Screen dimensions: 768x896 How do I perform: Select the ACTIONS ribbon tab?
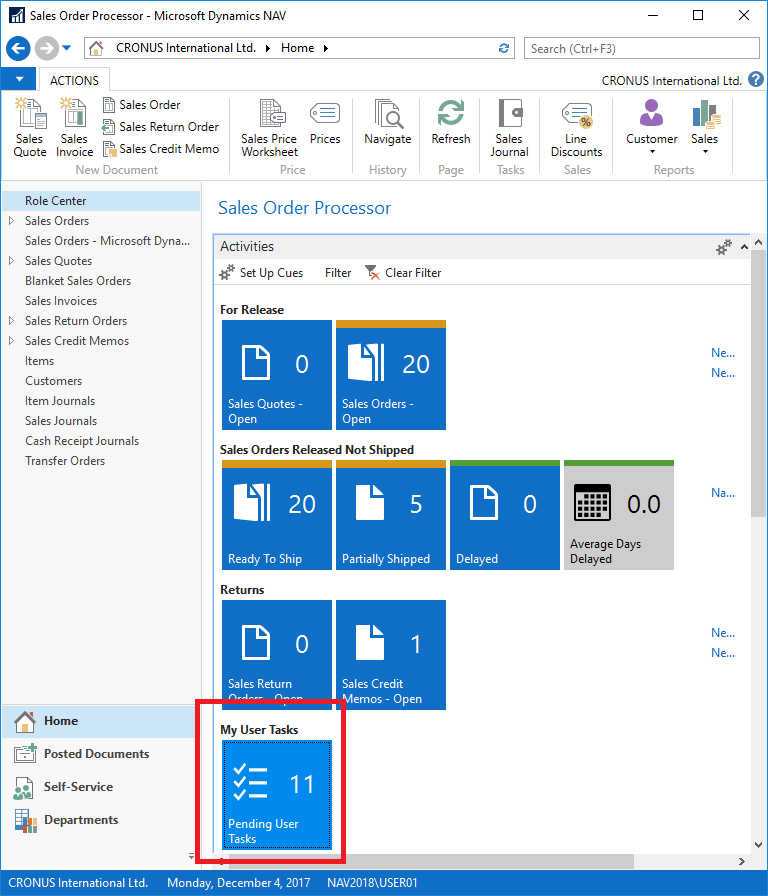75,80
